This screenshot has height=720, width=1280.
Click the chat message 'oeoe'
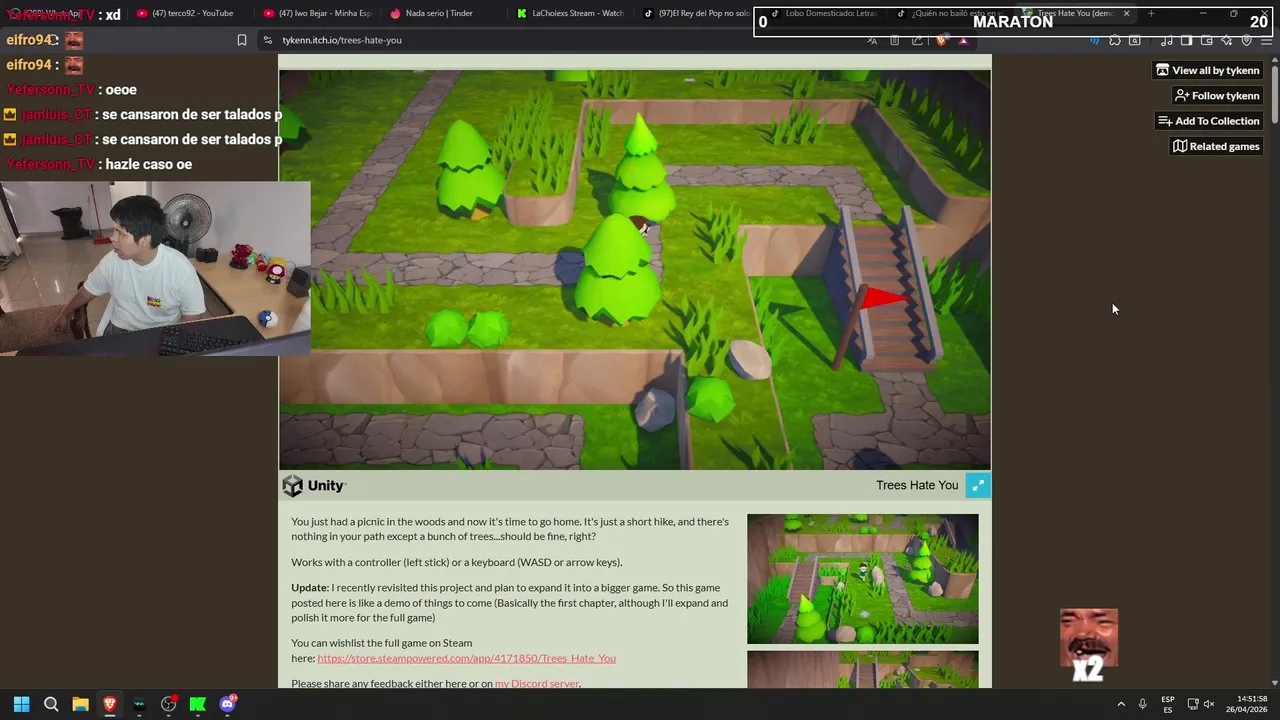click(x=120, y=89)
